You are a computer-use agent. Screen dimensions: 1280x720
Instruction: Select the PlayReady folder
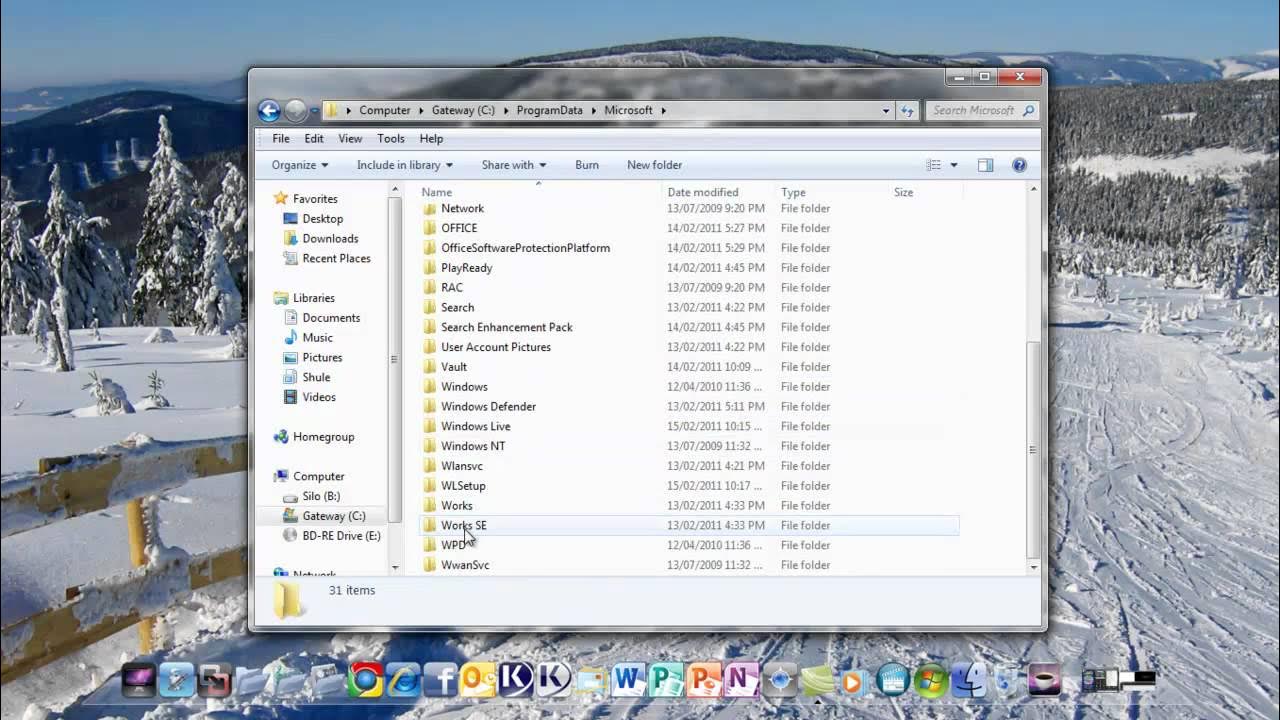coord(466,268)
